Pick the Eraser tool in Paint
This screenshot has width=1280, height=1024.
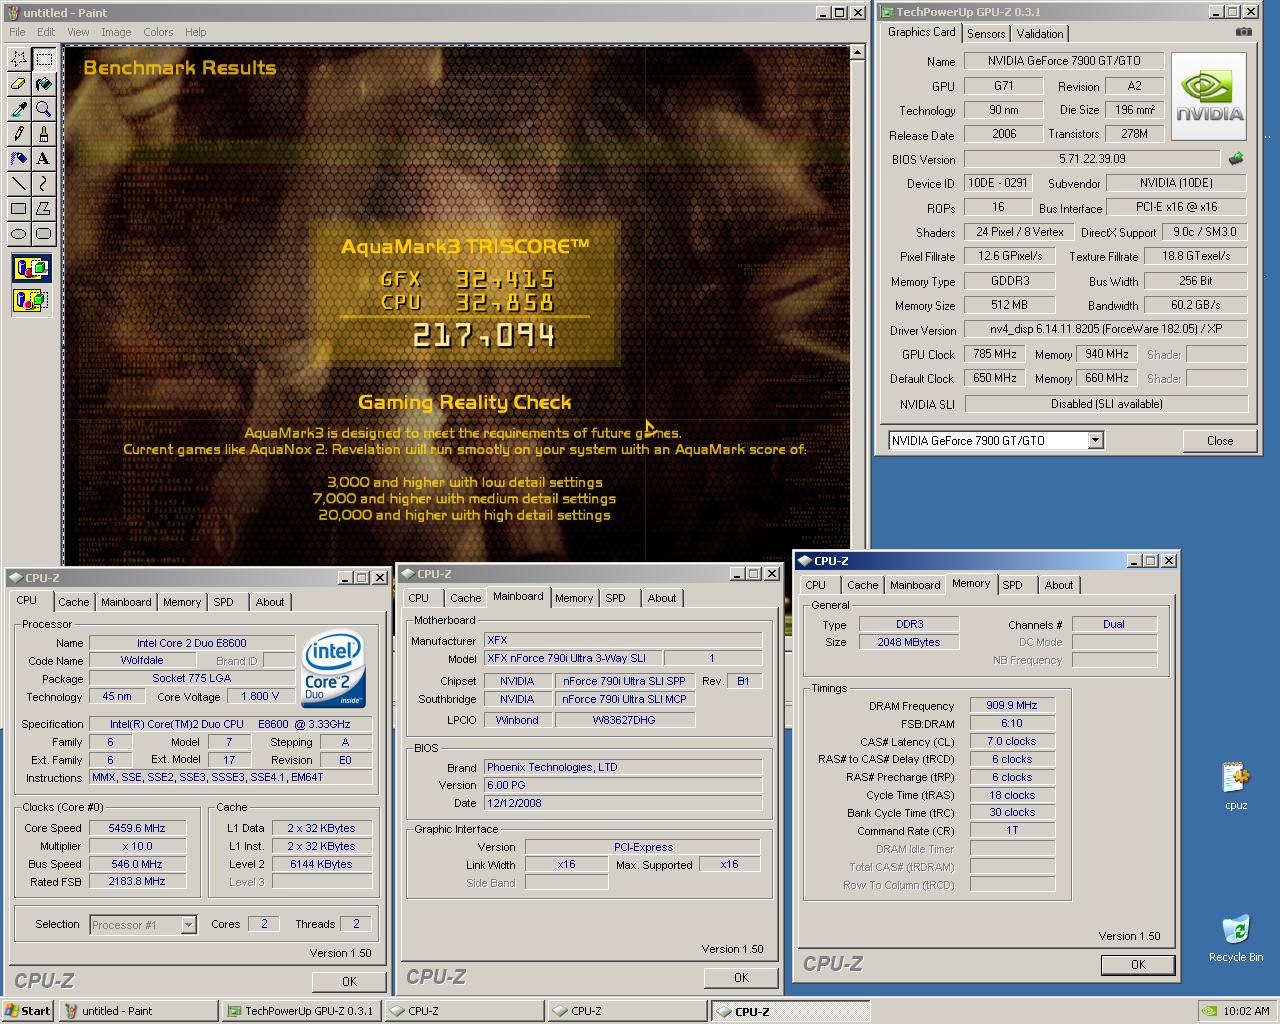(18, 83)
